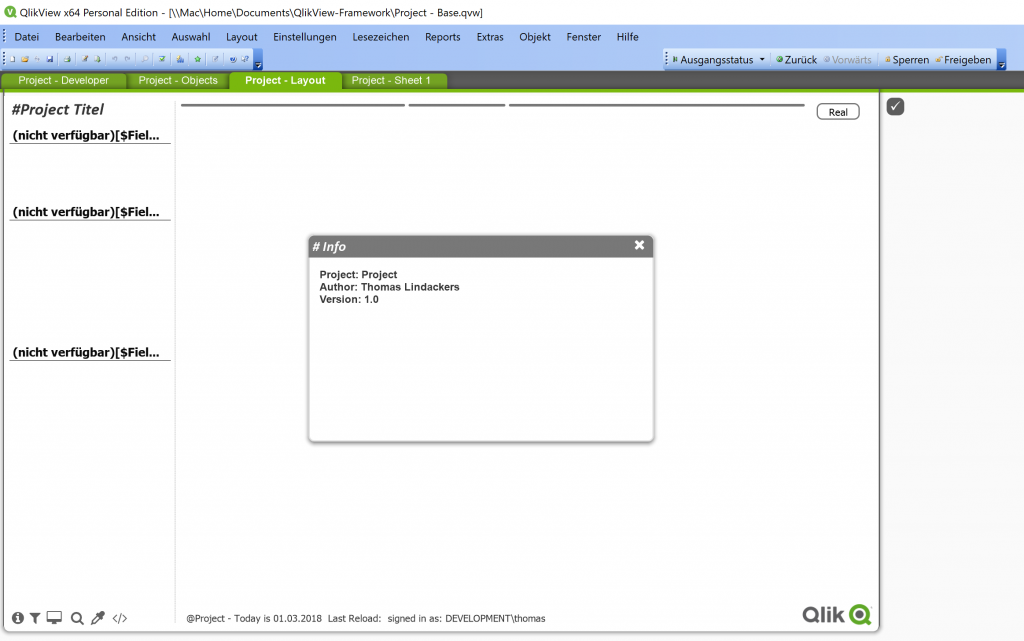Screen dimensions: 1024x641
Task: Select the eyedropper pen icon in the footer
Action: point(97,617)
